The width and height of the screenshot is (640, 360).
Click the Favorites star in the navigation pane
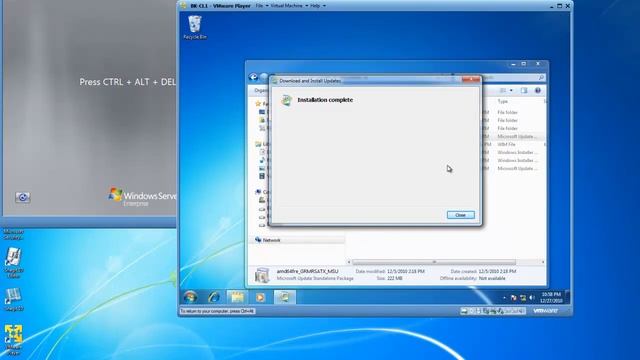tap(258, 104)
